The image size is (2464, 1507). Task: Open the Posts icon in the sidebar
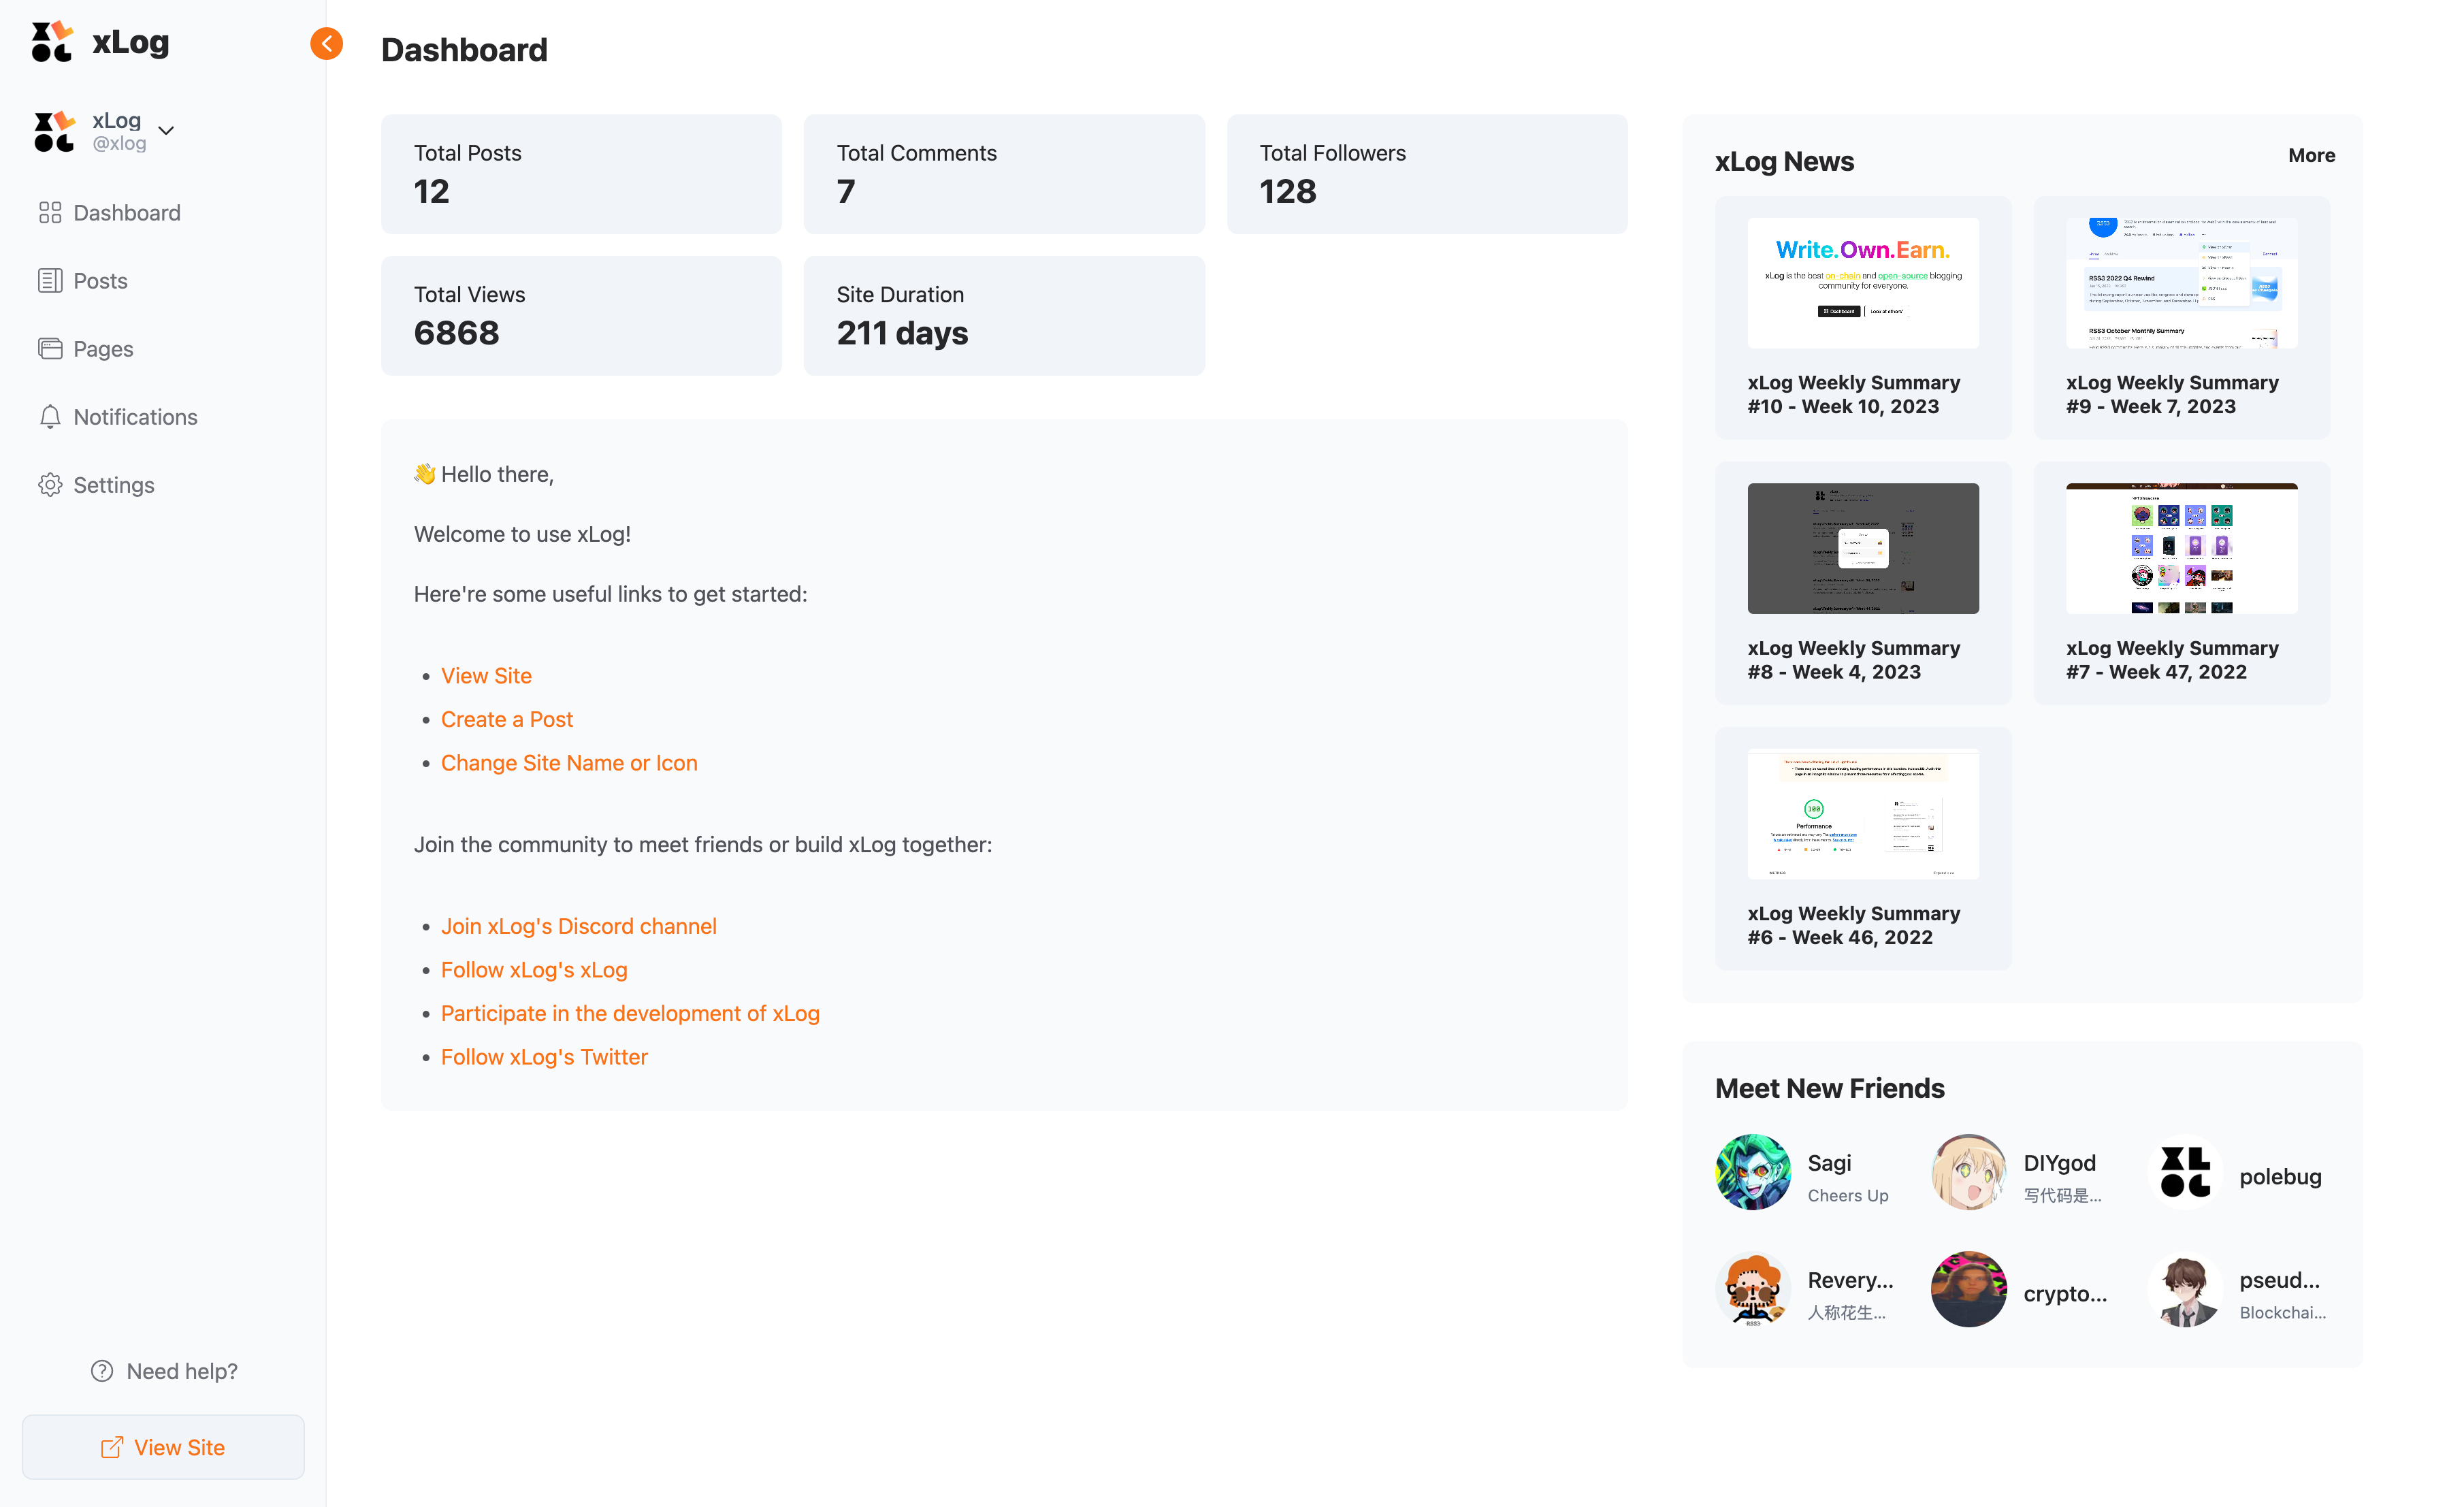pyautogui.click(x=50, y=281)
